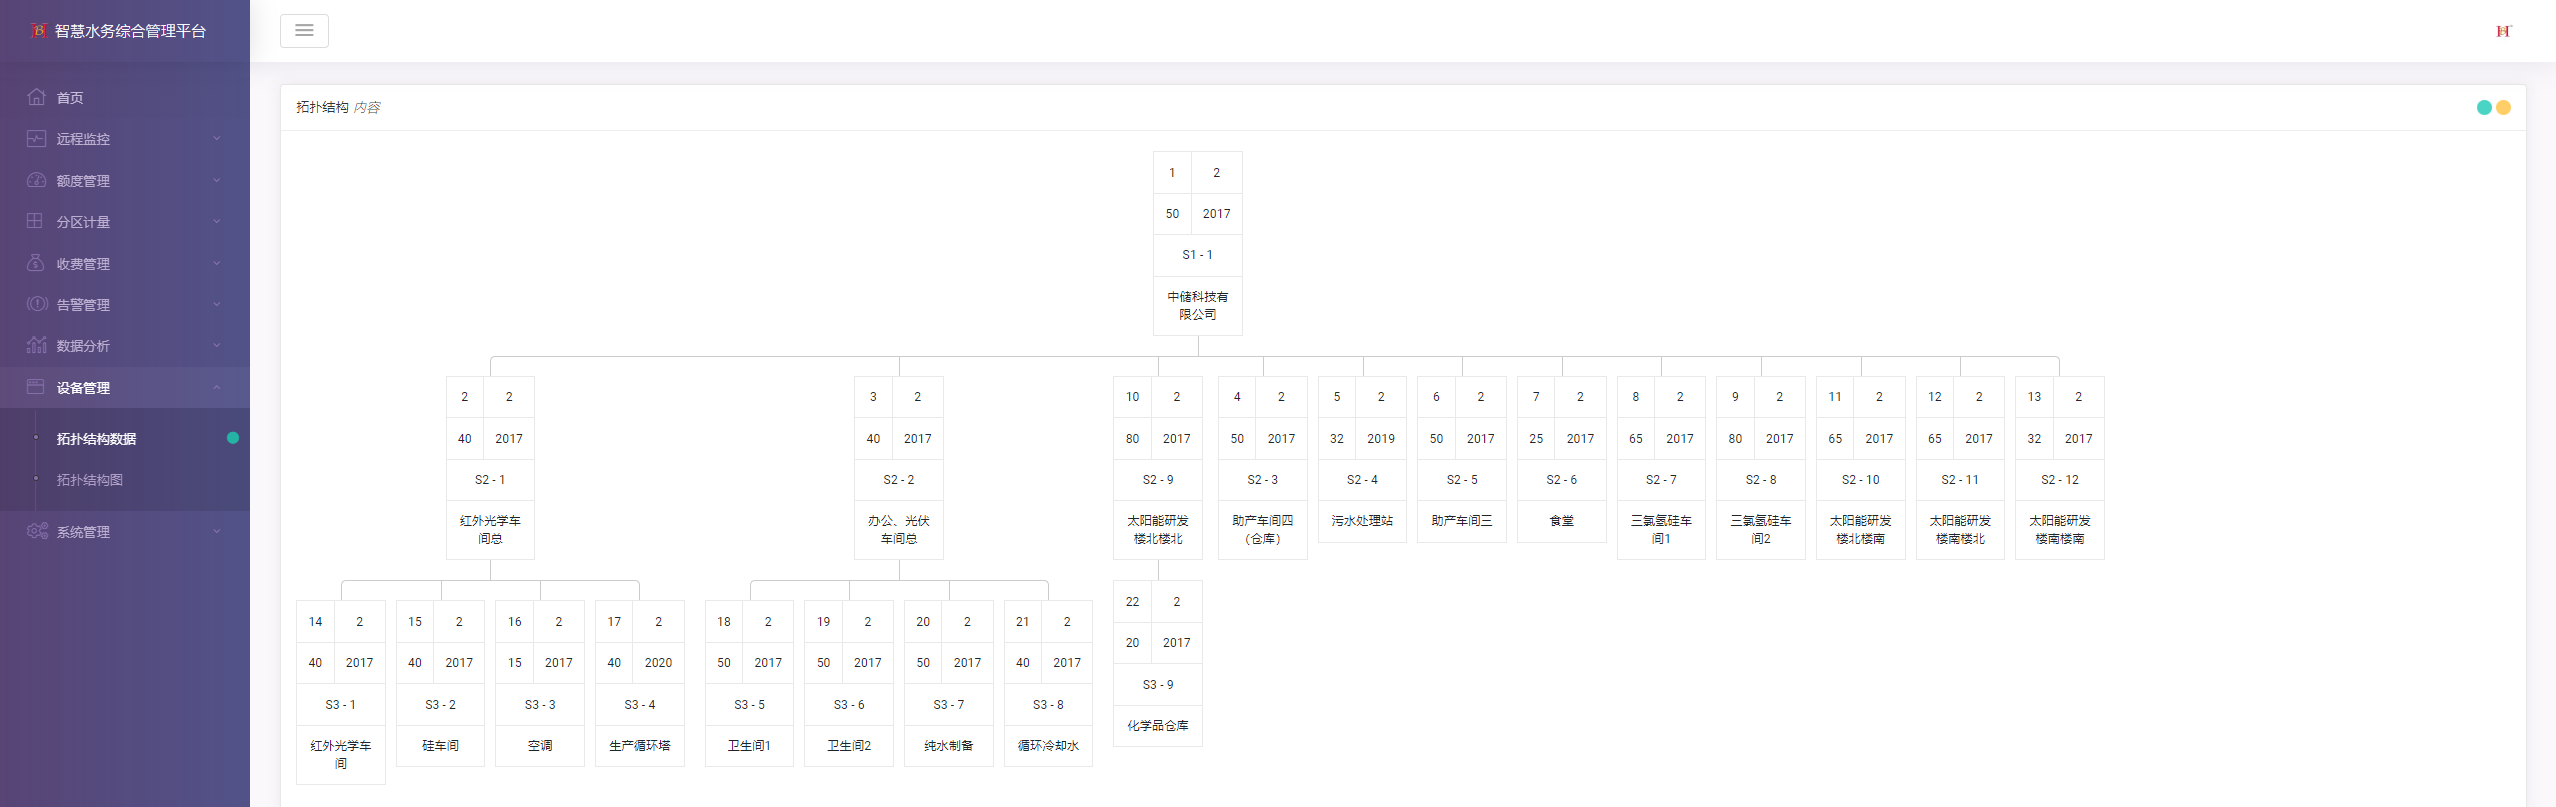The height and width of the screenshot is (807, 2556).
Task: Toggle the hamburger sidebar menu button
Action: pyautogui.click(x=304, y=31)
